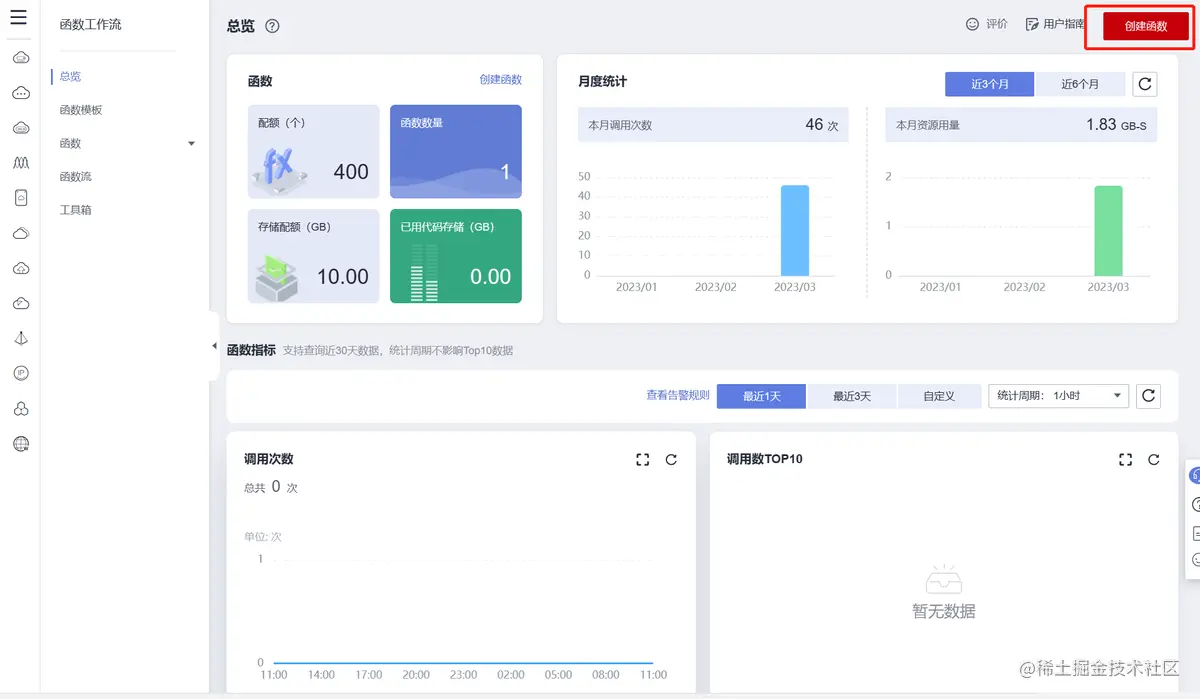Collapse the left navigation panel arrow
This screenshot has height=699, width=1200.
[x=214, y=346]
